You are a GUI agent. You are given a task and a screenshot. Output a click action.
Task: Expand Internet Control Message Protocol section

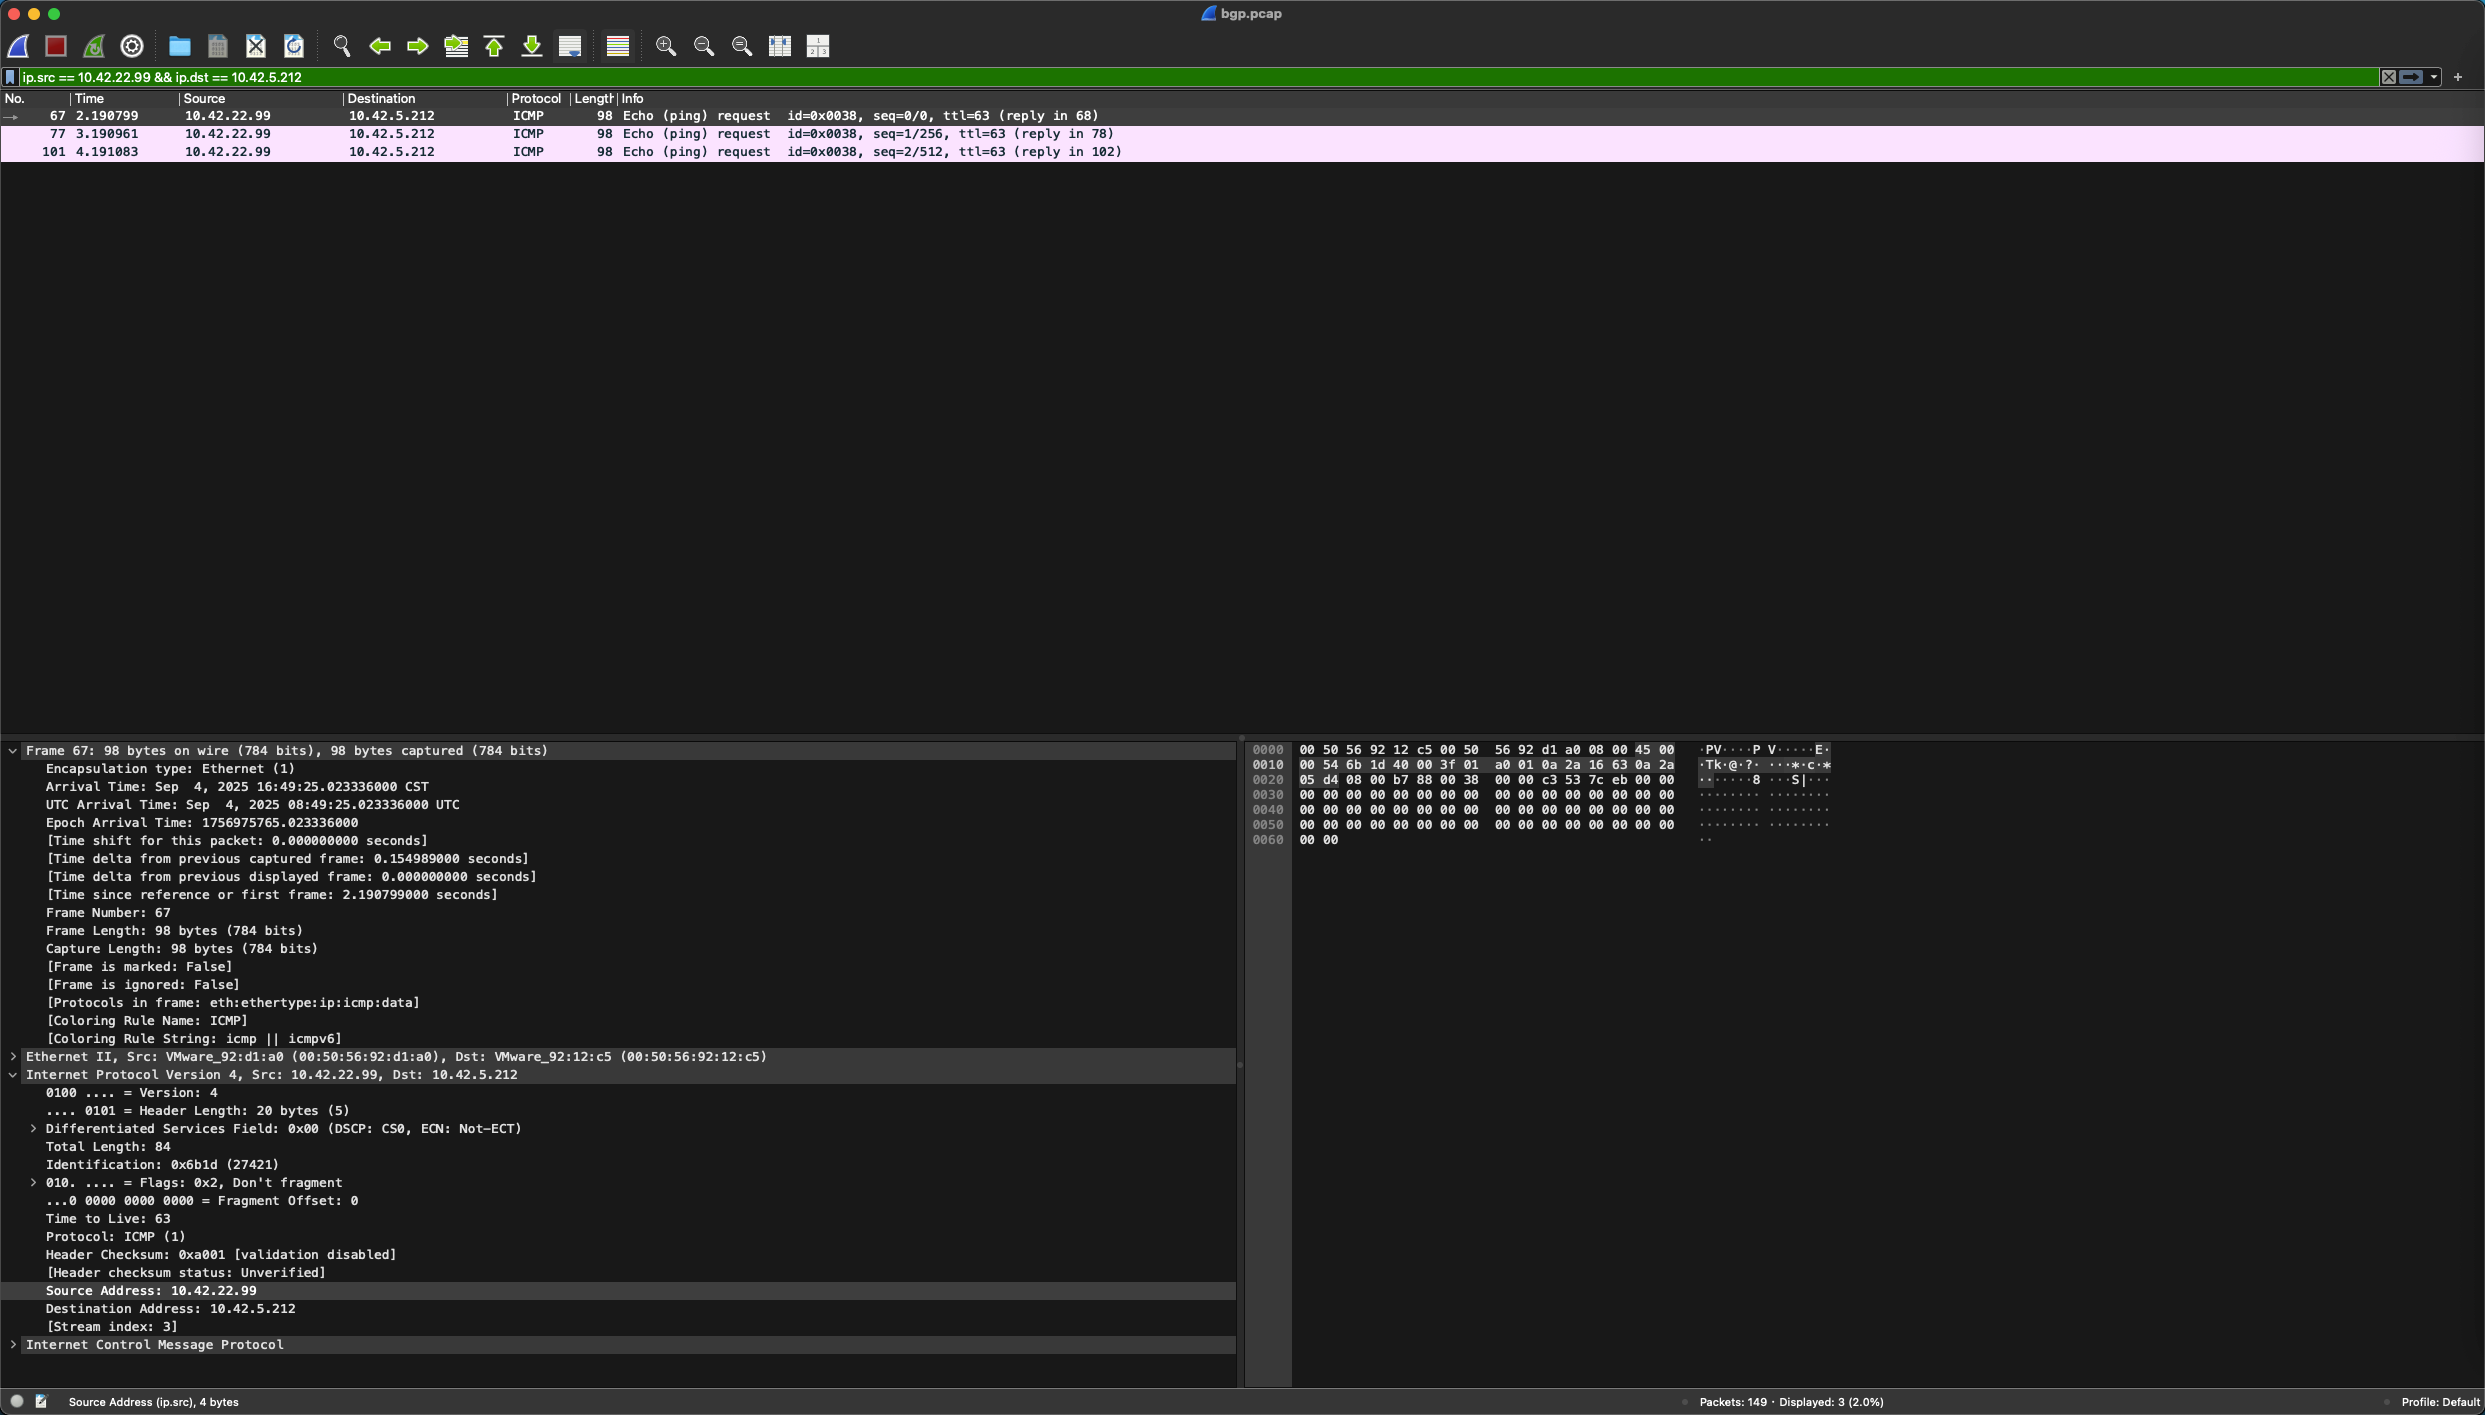pos(13,1345)
